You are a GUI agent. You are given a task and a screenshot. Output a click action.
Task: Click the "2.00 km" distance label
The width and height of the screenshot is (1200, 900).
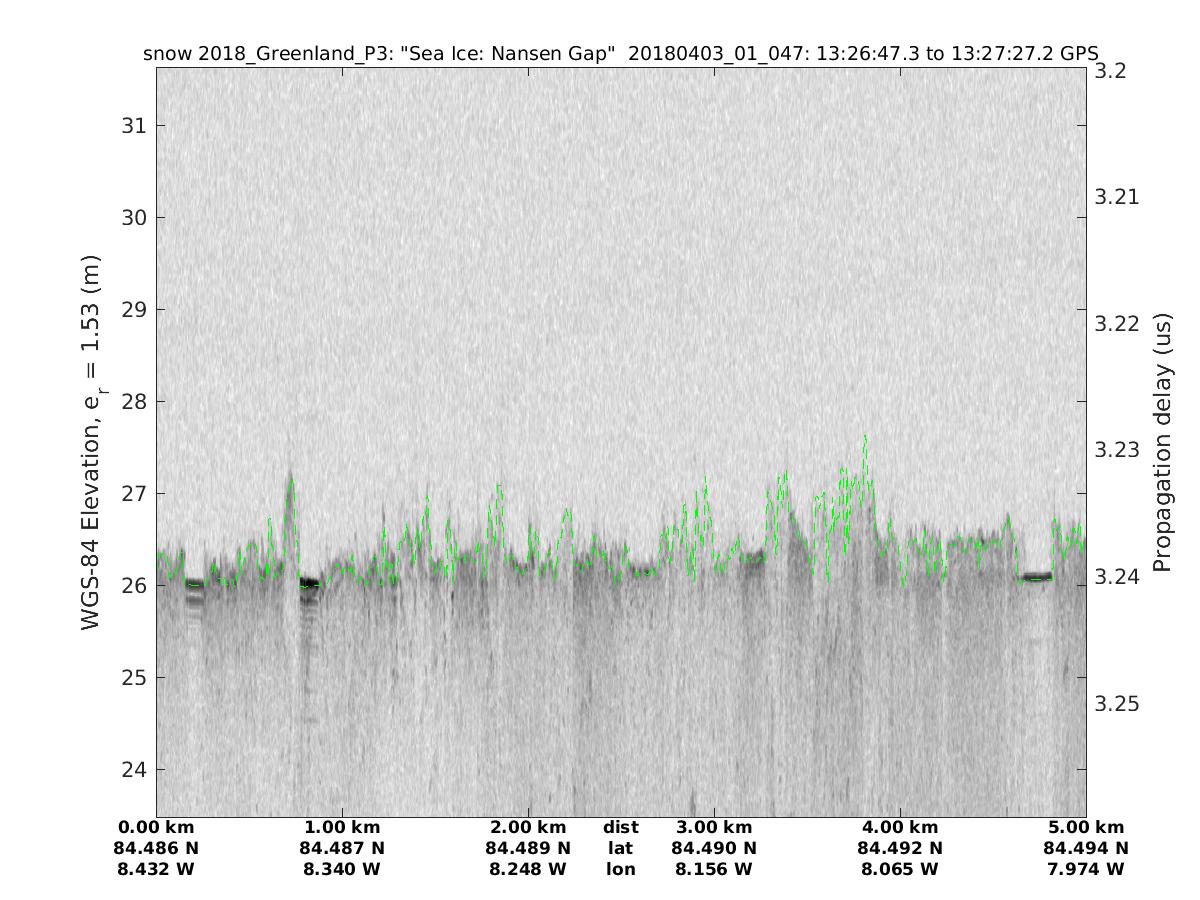pyautogui.click(x=528, y=828)
